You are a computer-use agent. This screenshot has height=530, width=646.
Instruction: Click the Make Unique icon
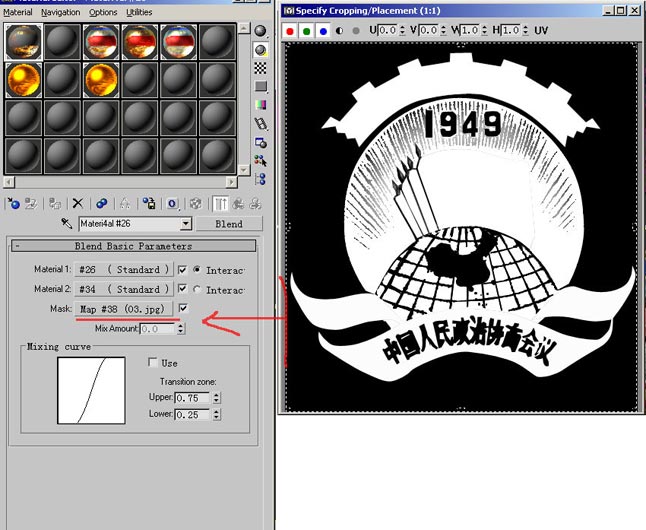tap(125, 203)
